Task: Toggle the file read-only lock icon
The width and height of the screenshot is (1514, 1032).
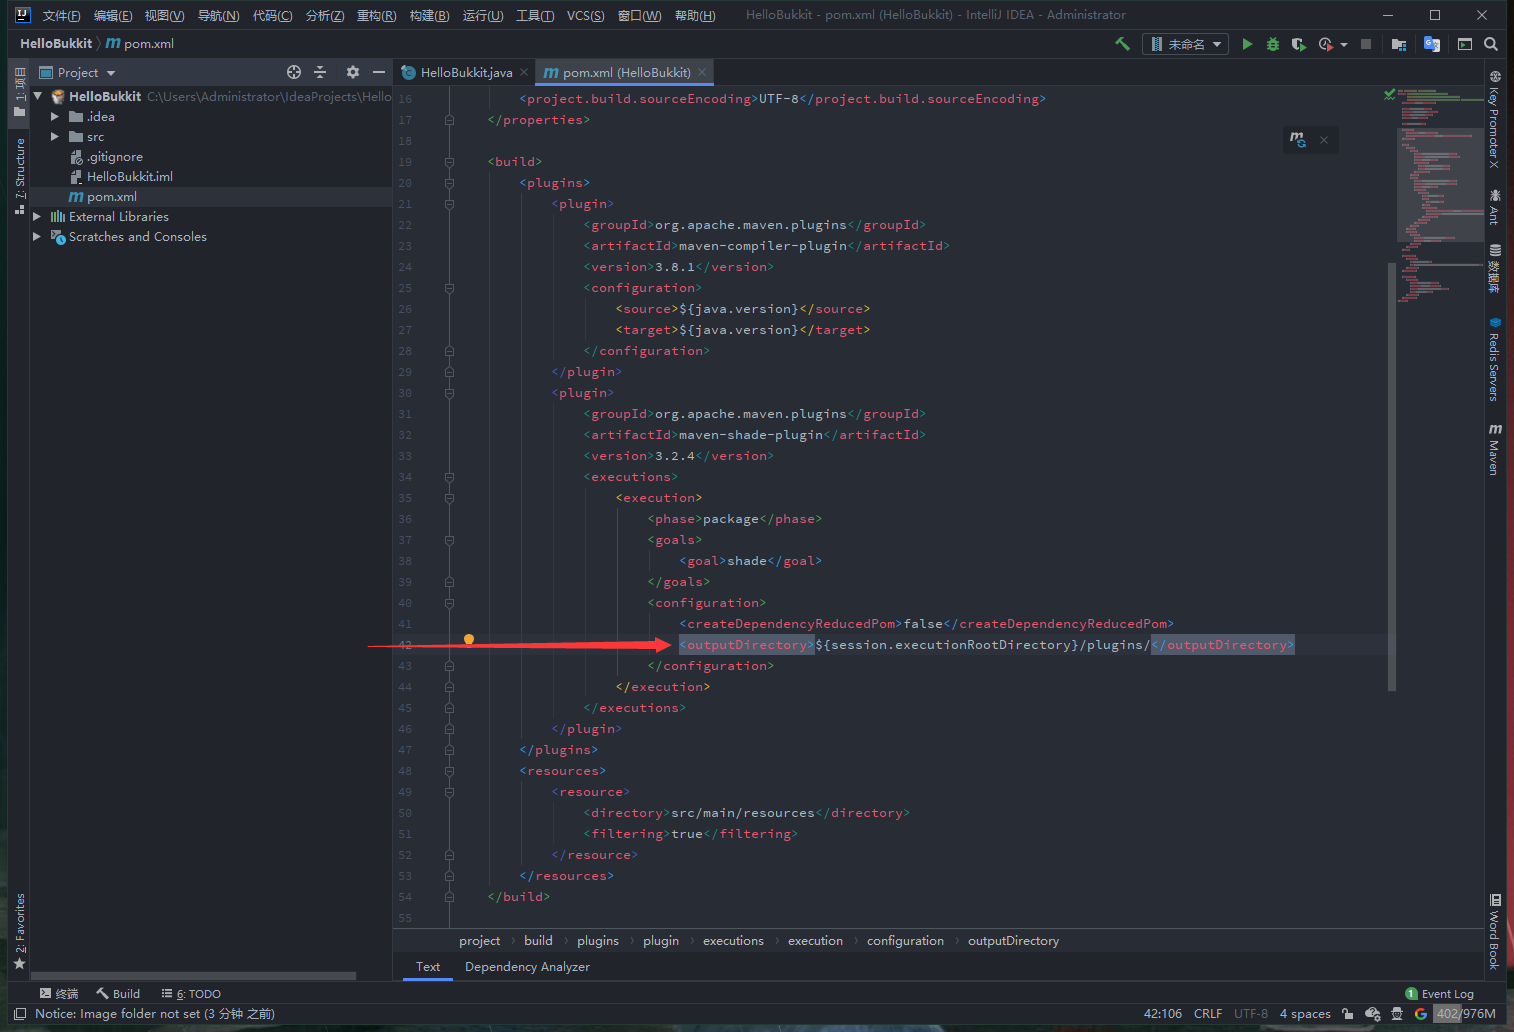Action: [1347, 1013]
